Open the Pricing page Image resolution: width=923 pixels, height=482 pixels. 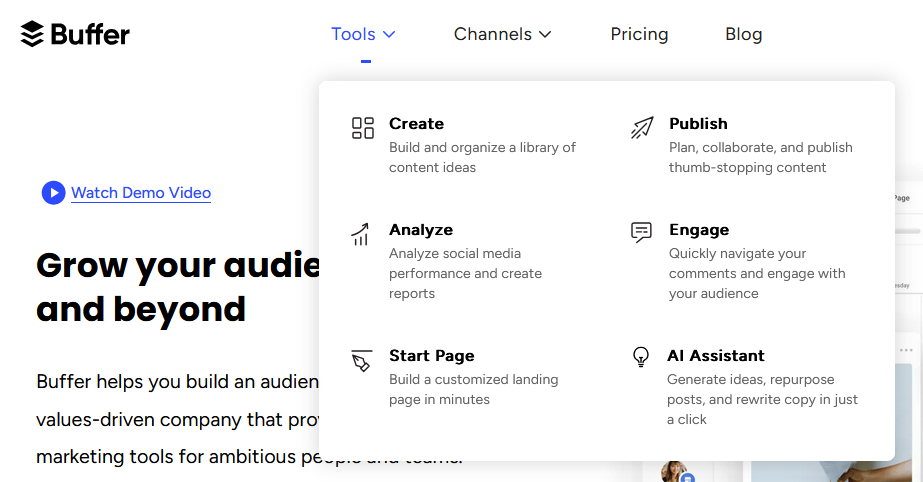coord(639,34)
